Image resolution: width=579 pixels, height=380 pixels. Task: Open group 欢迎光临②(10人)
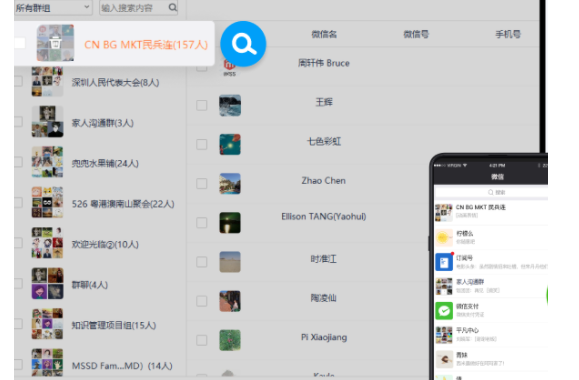(105, 244)
